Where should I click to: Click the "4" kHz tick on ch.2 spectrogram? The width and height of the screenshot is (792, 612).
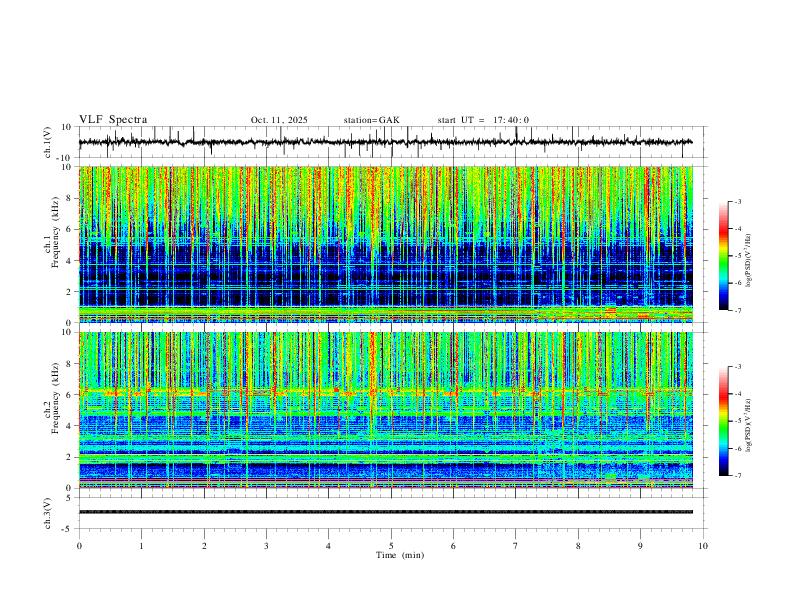tap(69, 426)
